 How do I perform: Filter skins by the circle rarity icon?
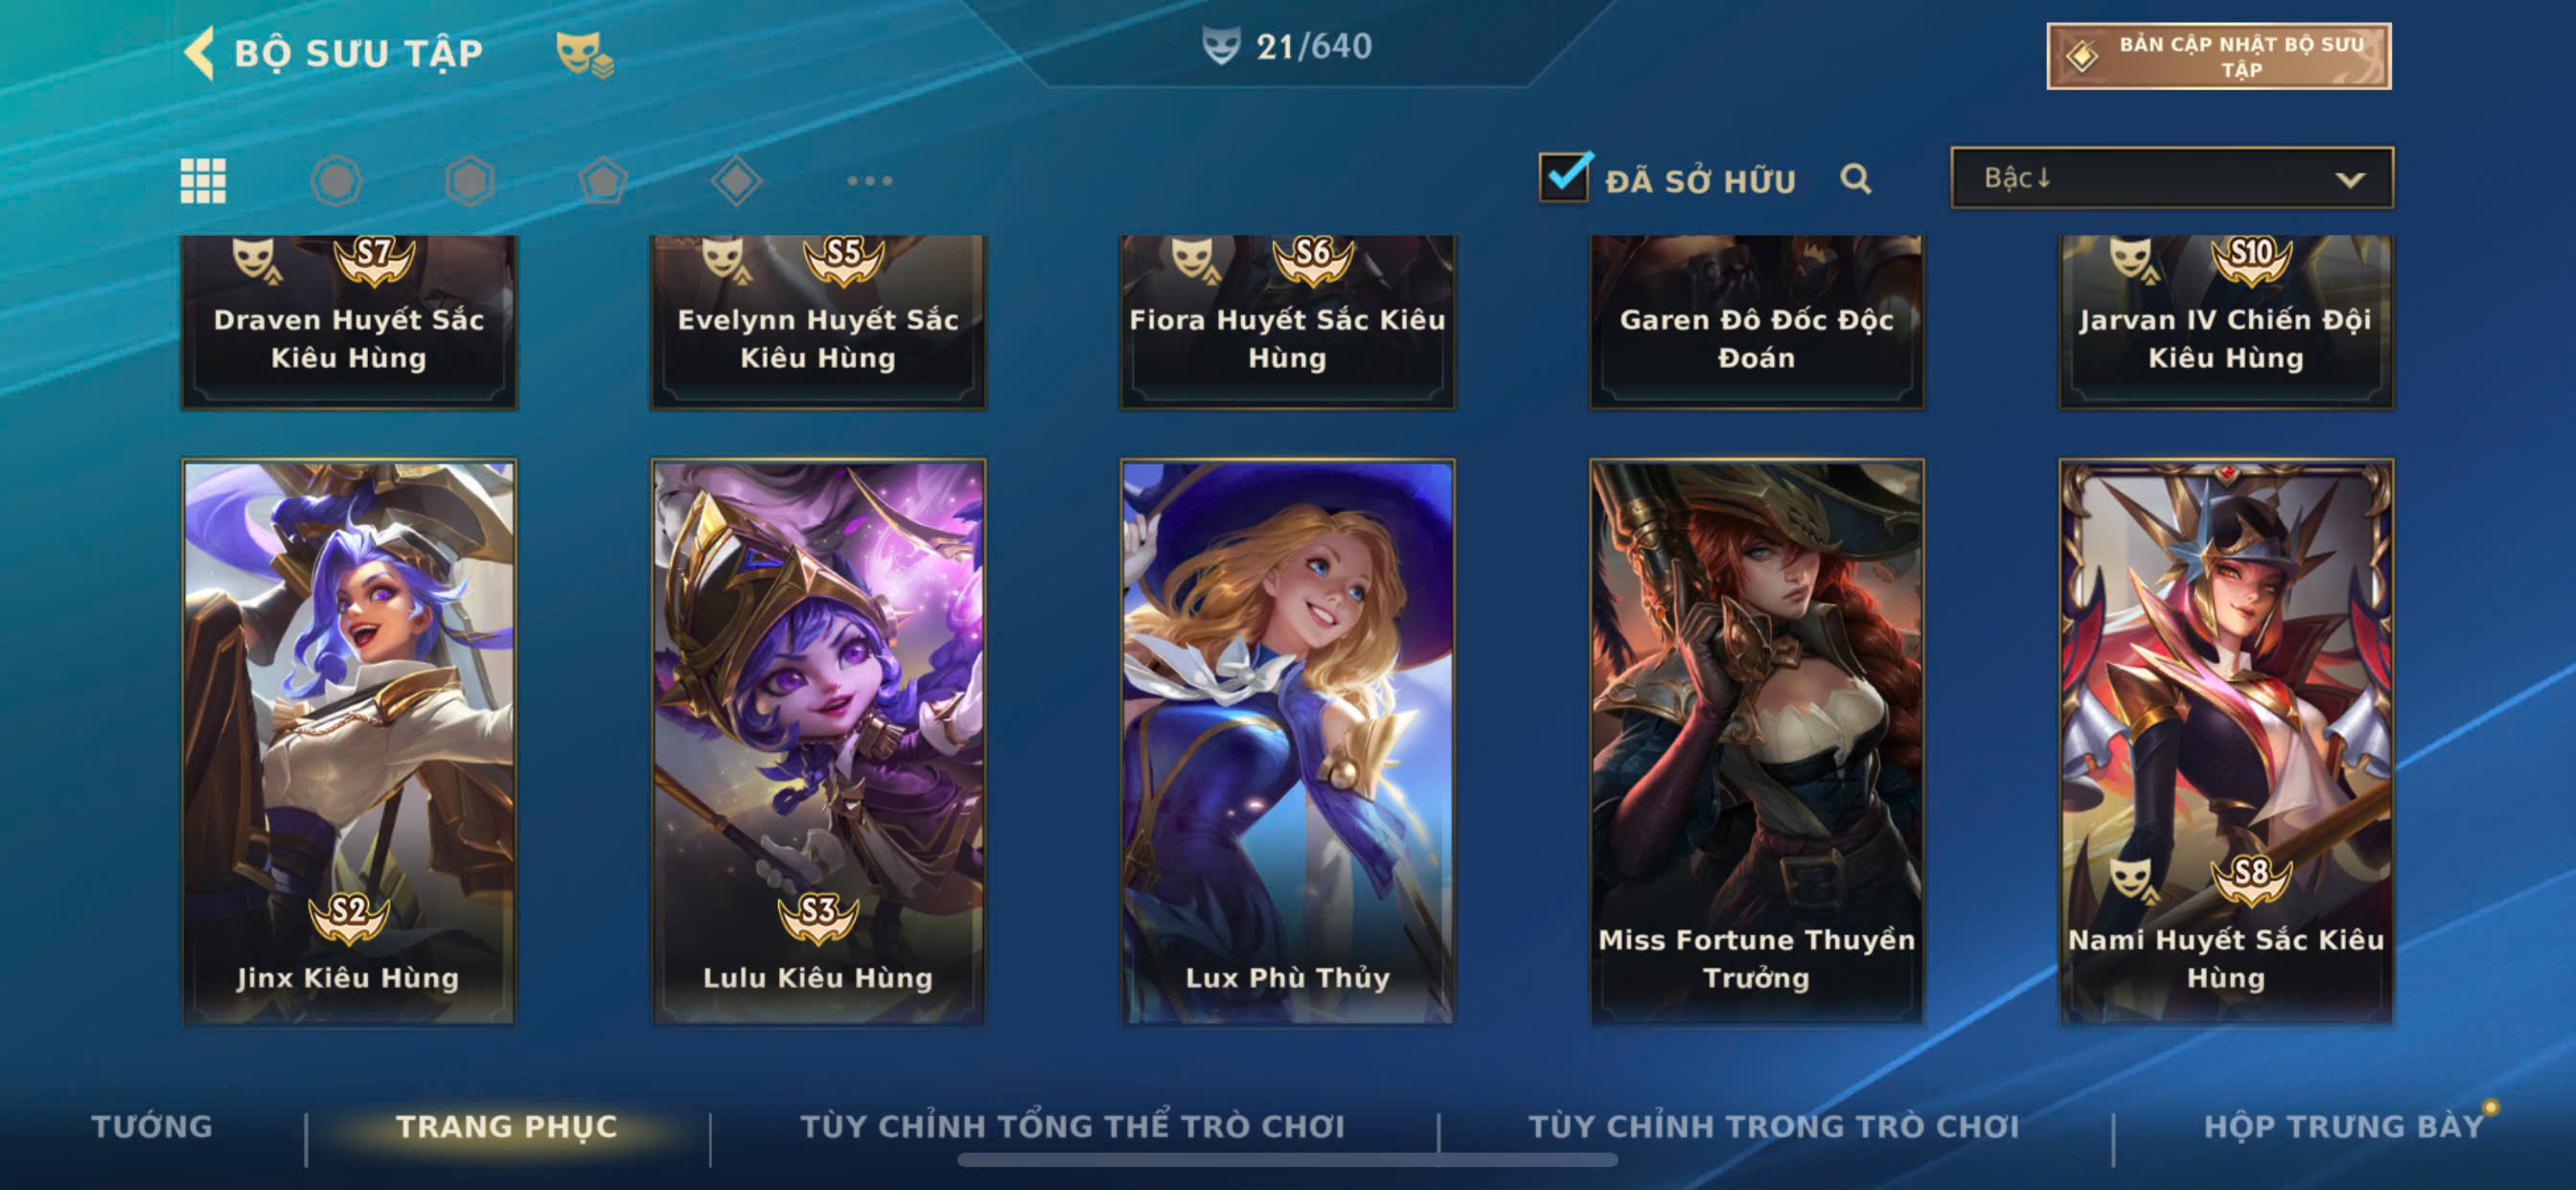[336, 181]
